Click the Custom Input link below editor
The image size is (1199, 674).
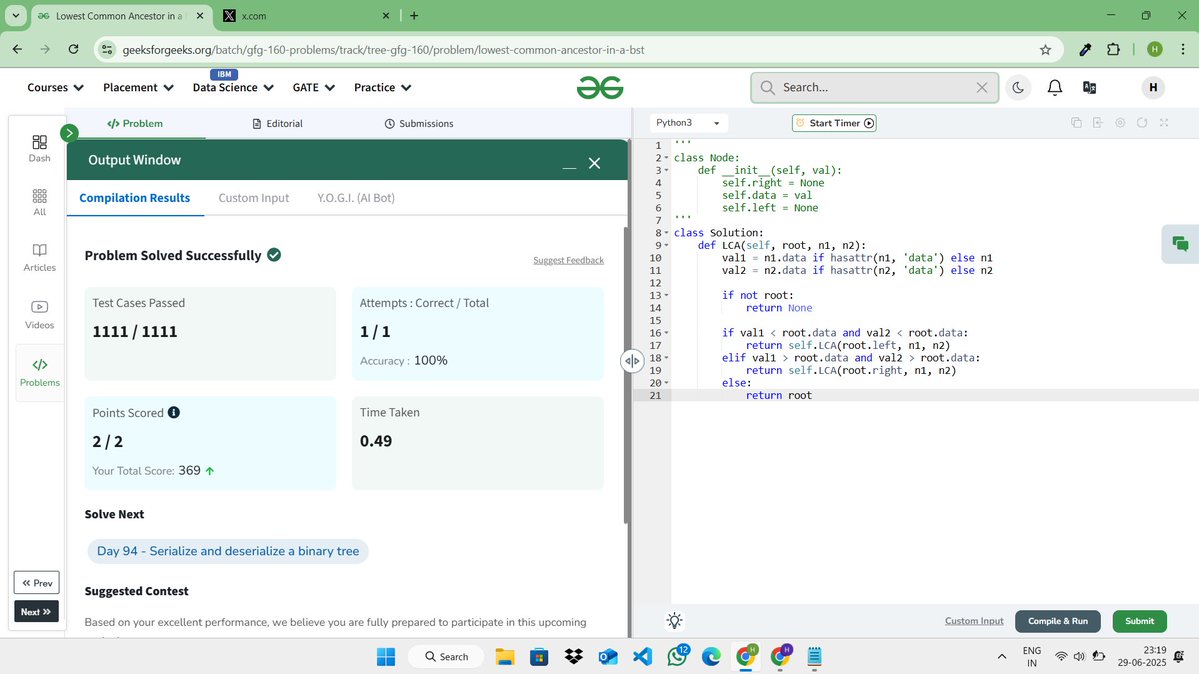point(974,620)
